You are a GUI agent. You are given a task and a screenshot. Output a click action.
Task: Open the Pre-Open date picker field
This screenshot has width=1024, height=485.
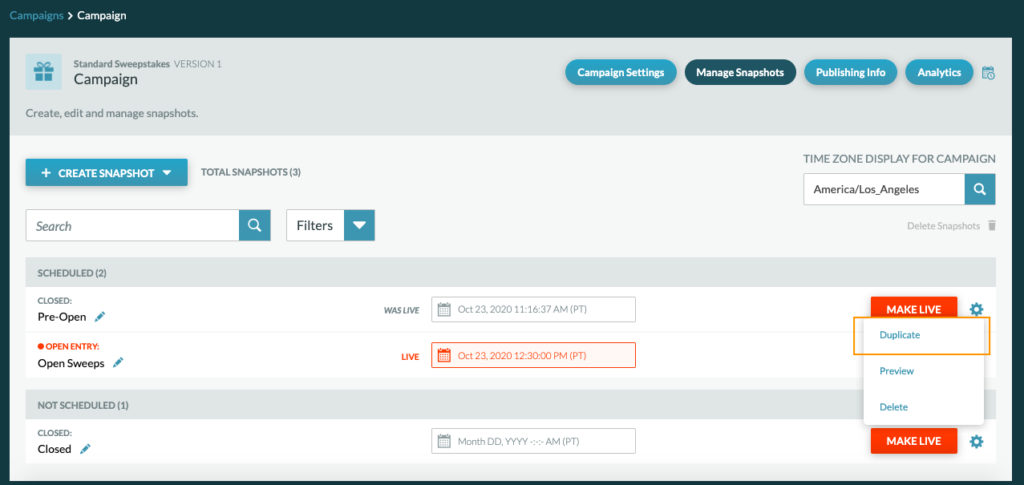(x=534, y=310)
